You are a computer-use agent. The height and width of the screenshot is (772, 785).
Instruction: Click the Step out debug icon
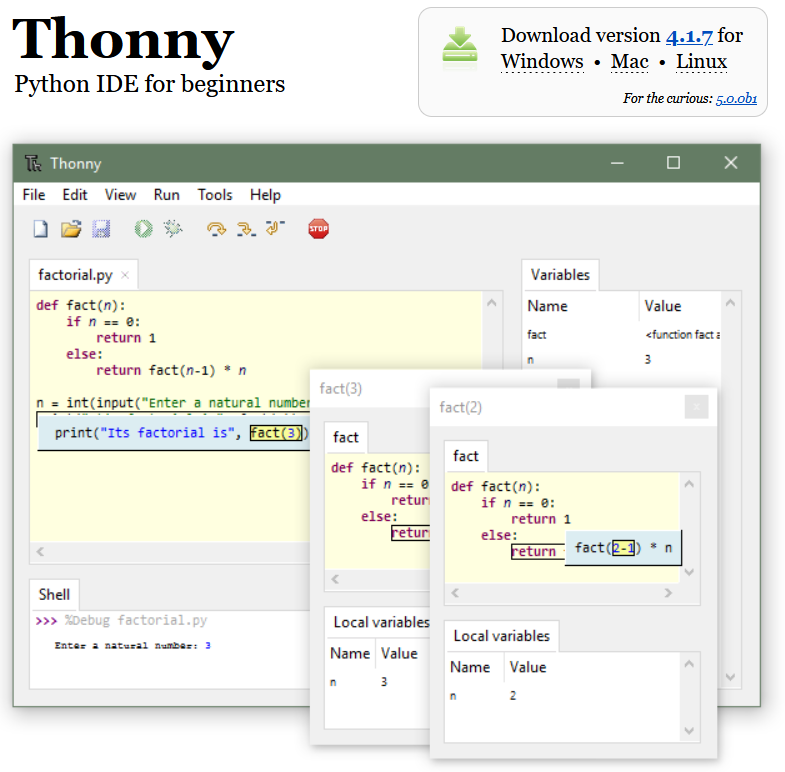click(x=276, y=229)
